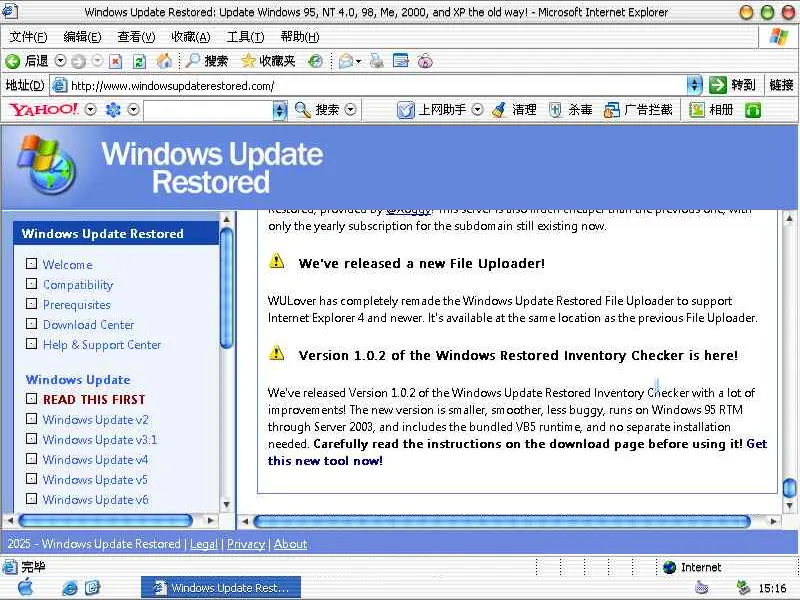Click the Print icon
800x600 pixels.
[377, 61]
